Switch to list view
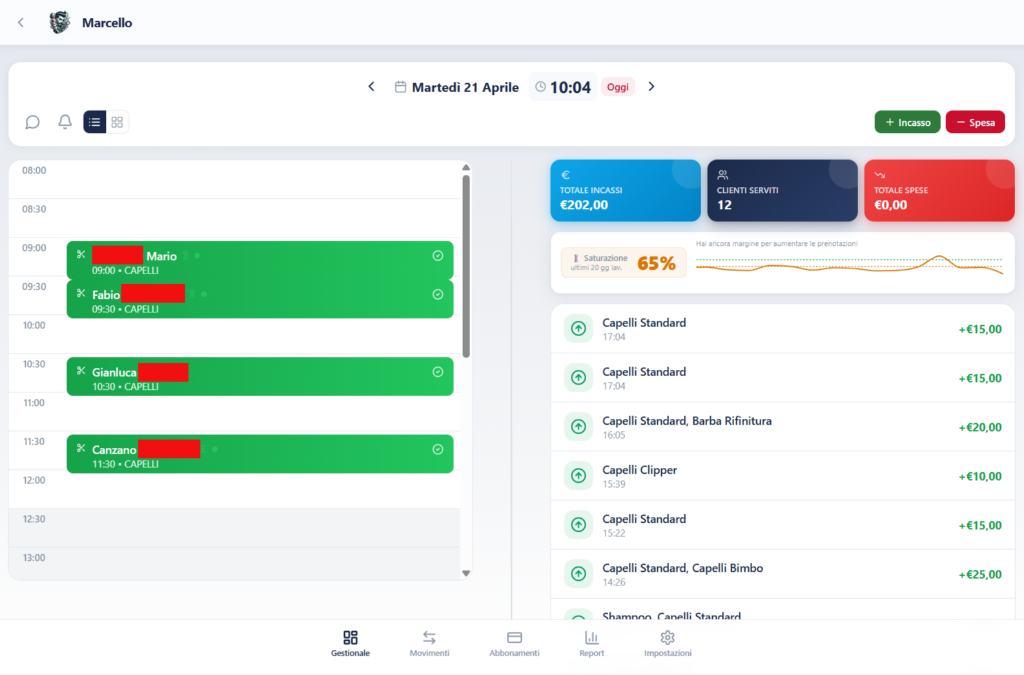This screenshot has height=675, width=1024. 95,122
